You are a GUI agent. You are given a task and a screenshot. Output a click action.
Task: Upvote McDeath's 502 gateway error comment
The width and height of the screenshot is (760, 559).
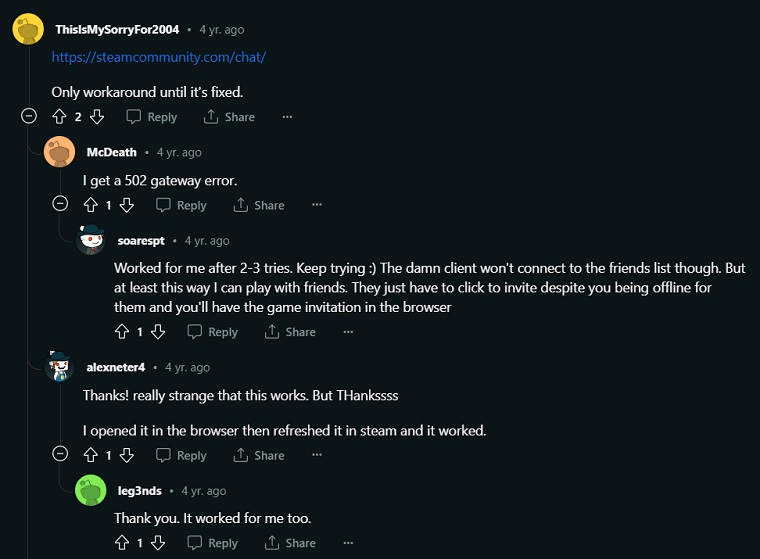pos(90,205)
